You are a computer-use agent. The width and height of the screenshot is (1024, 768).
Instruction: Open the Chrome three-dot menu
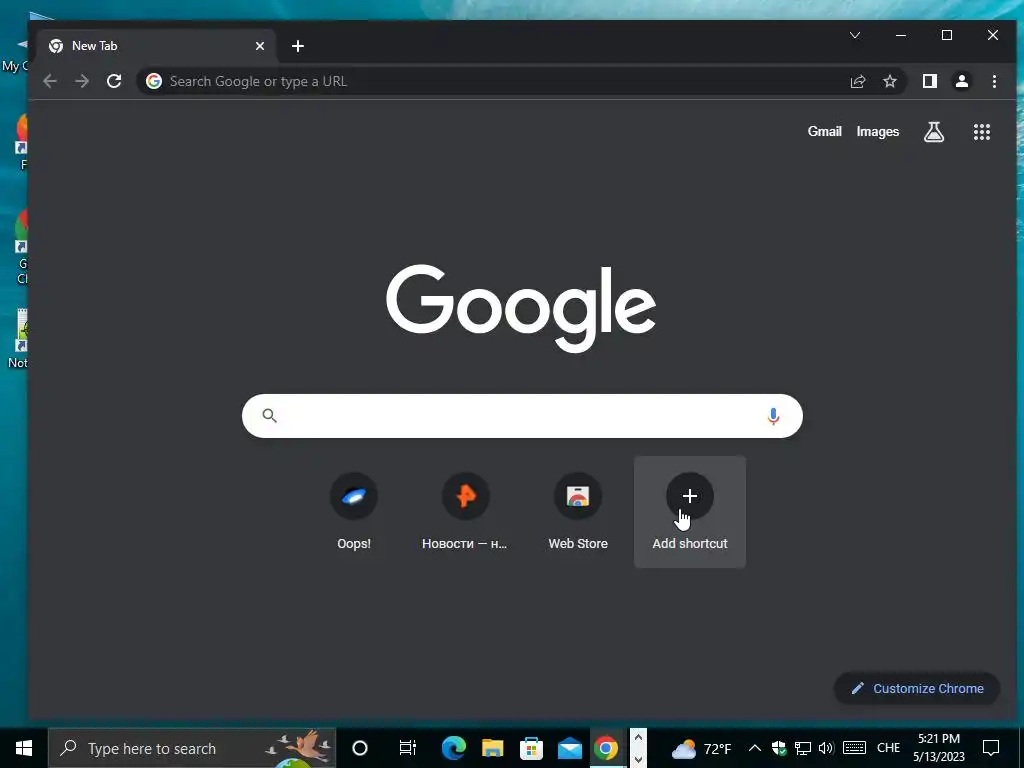click(x=994, y=81)
